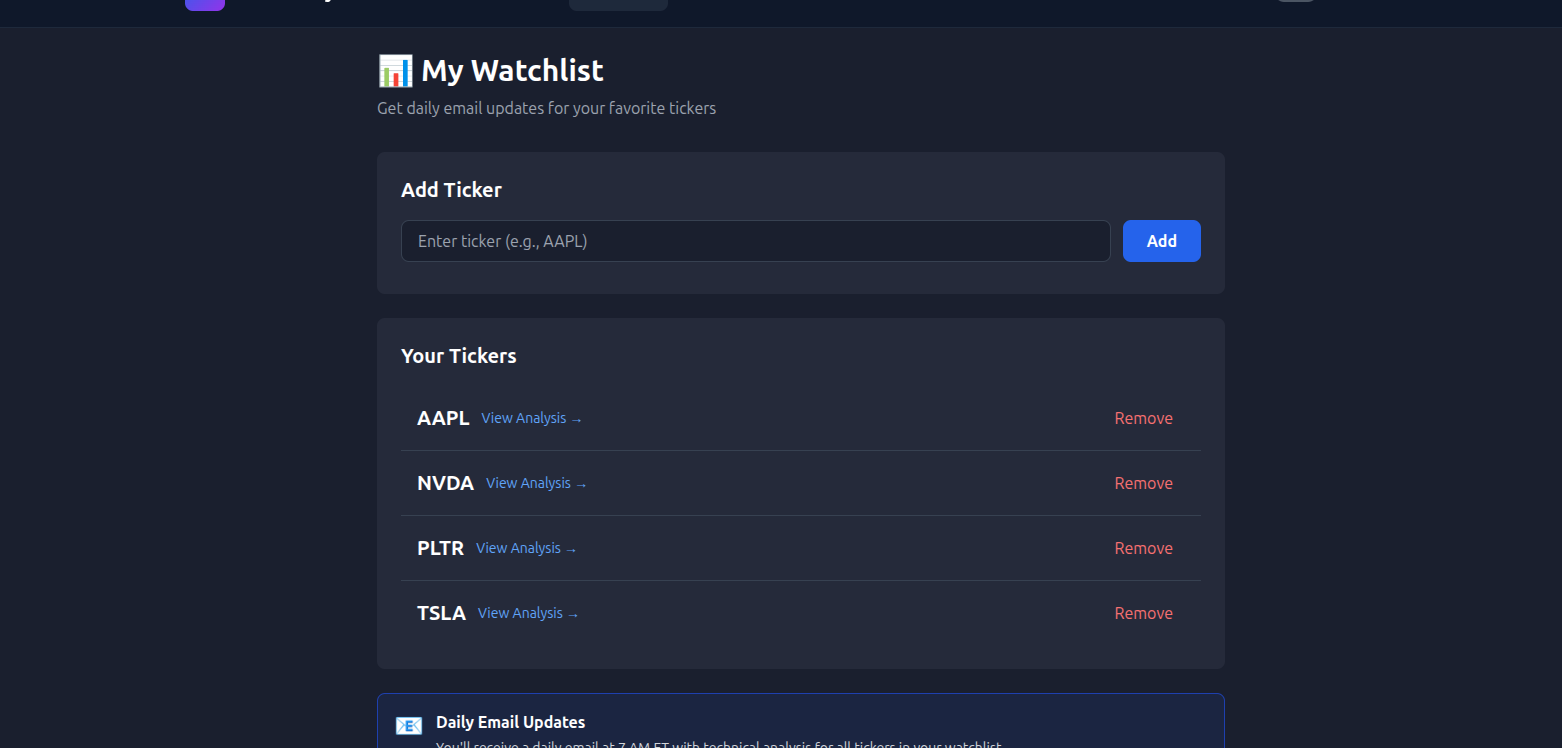Screen dimensions: 1562x748
Task: Open View Analysis for AAPL
Action: pos(523,418)
